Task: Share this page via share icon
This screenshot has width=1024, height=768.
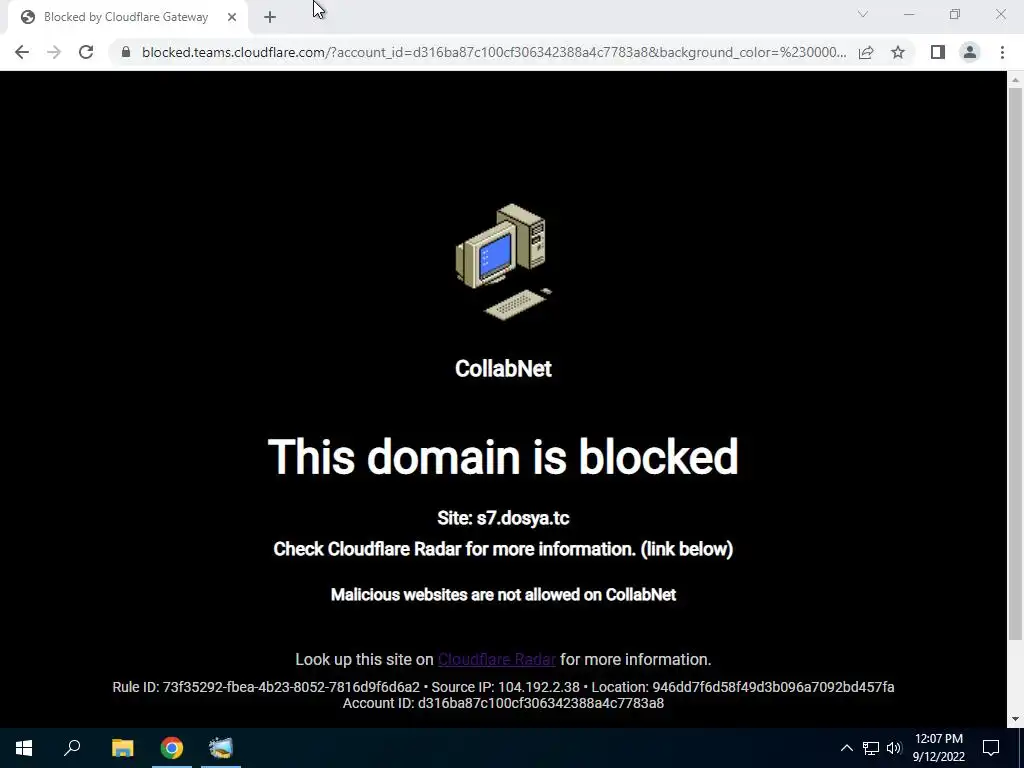Action: 866,52
